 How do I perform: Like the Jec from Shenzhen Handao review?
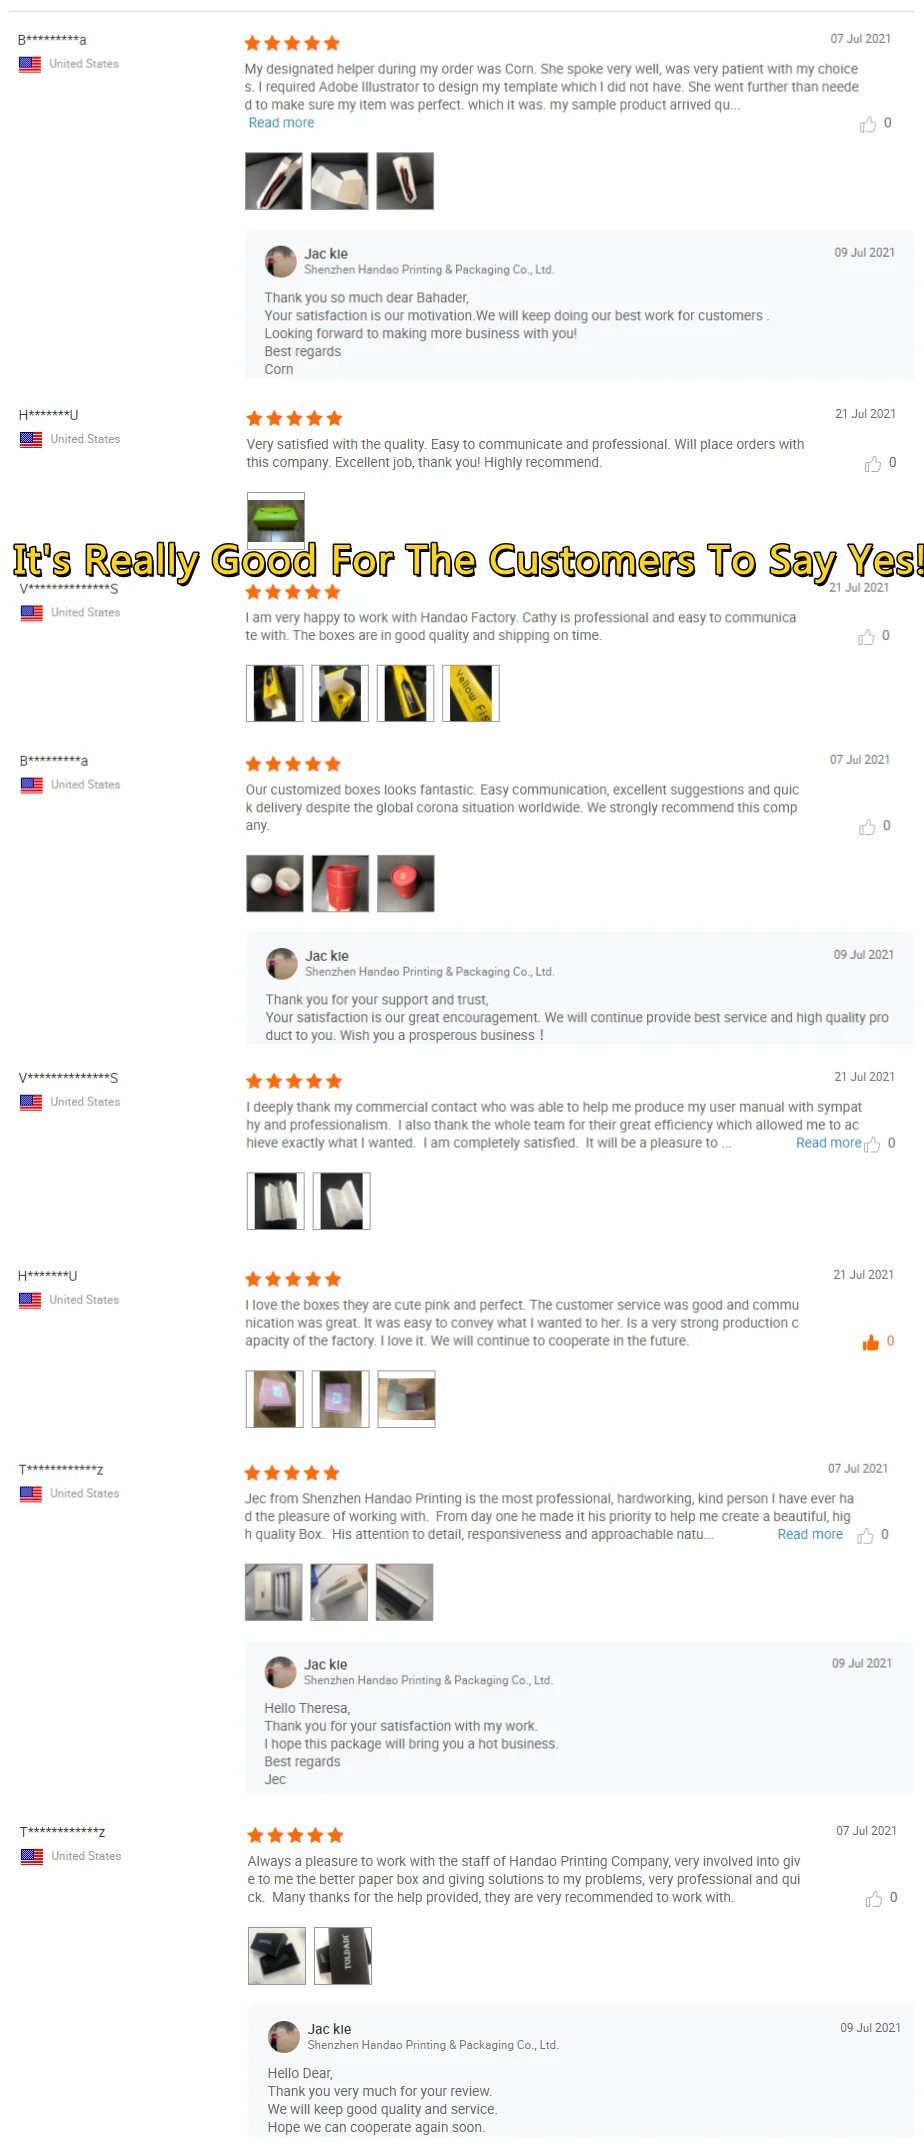pyautogui.click(x=865, y=1535)
